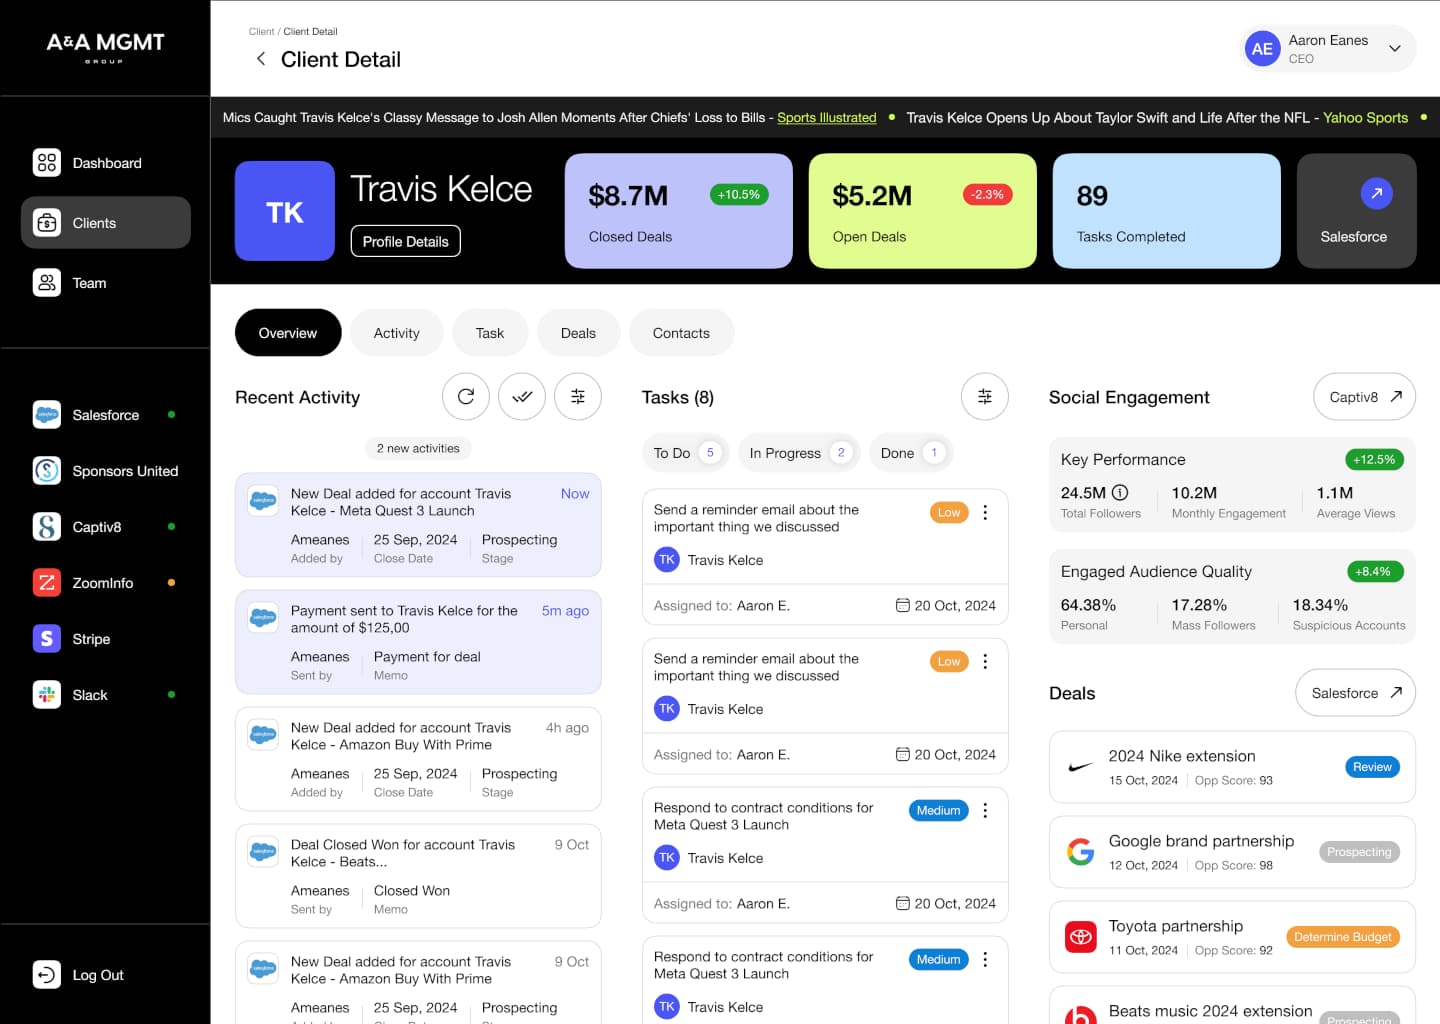This screenshot has height=1024, width=1440.
Task: Open options for second Low priority reminder task
Action: coord(985,662)
